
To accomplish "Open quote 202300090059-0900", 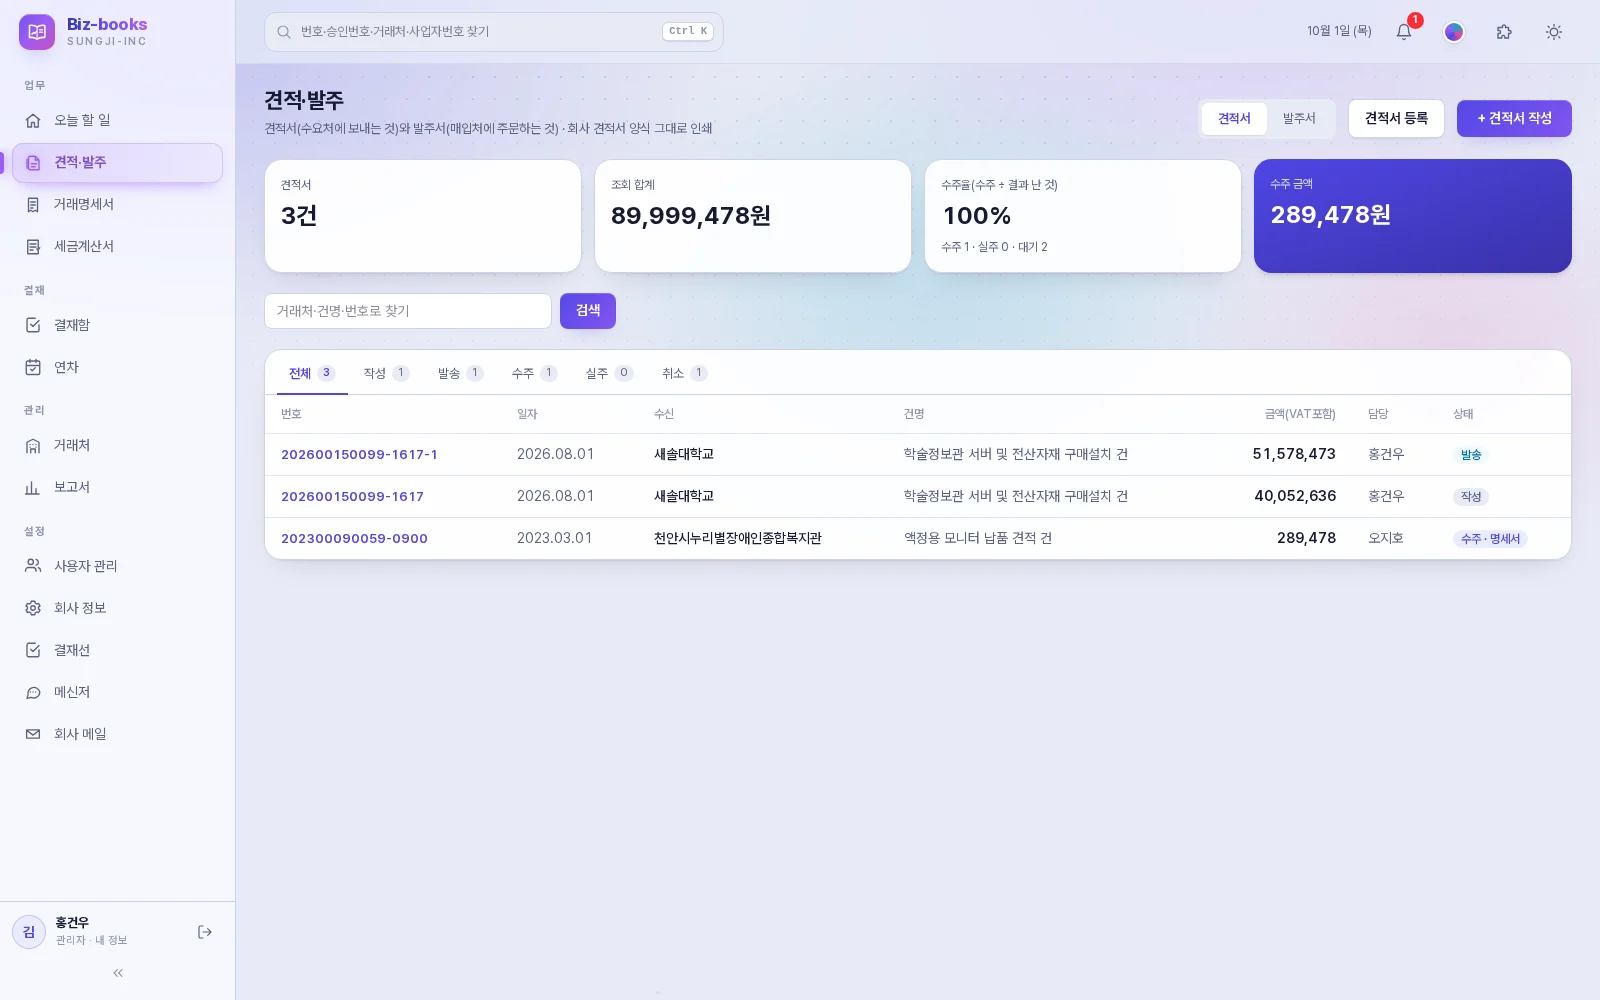I will [x=354, y=538].
